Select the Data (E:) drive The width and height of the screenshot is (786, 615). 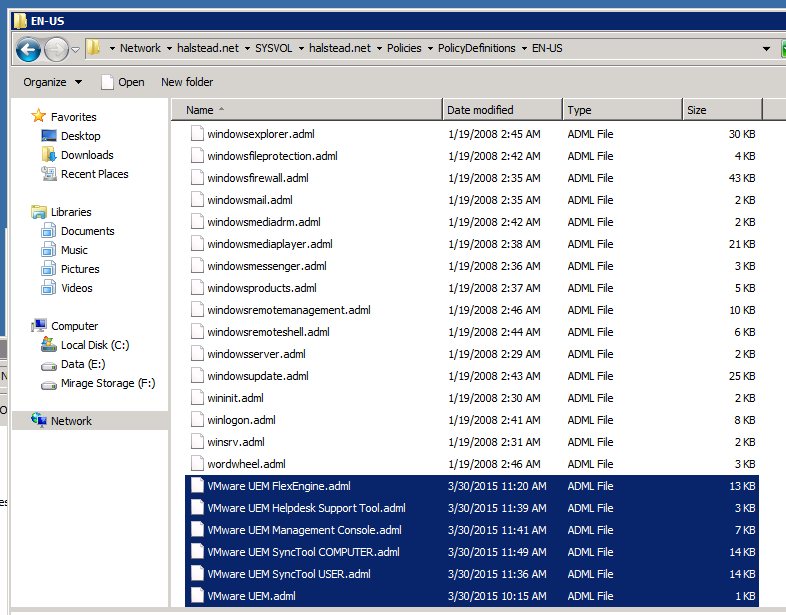tap(82, 364)
